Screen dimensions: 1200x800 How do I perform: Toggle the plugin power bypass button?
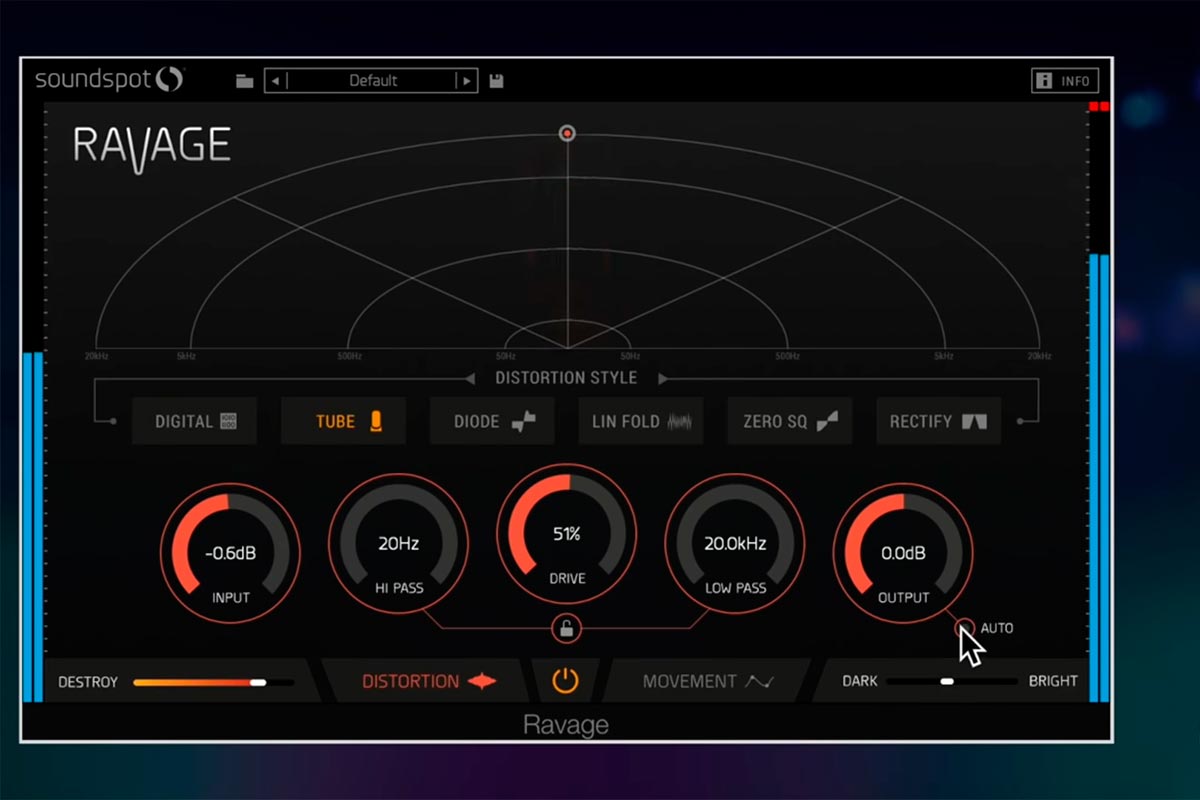point(566,681)
